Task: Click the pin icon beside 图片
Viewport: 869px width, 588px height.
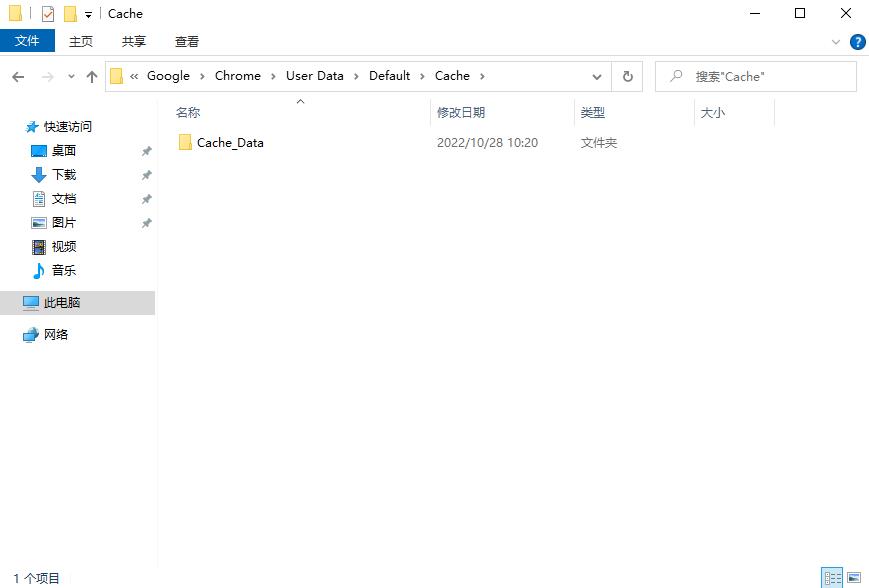Action: [146, 223]
